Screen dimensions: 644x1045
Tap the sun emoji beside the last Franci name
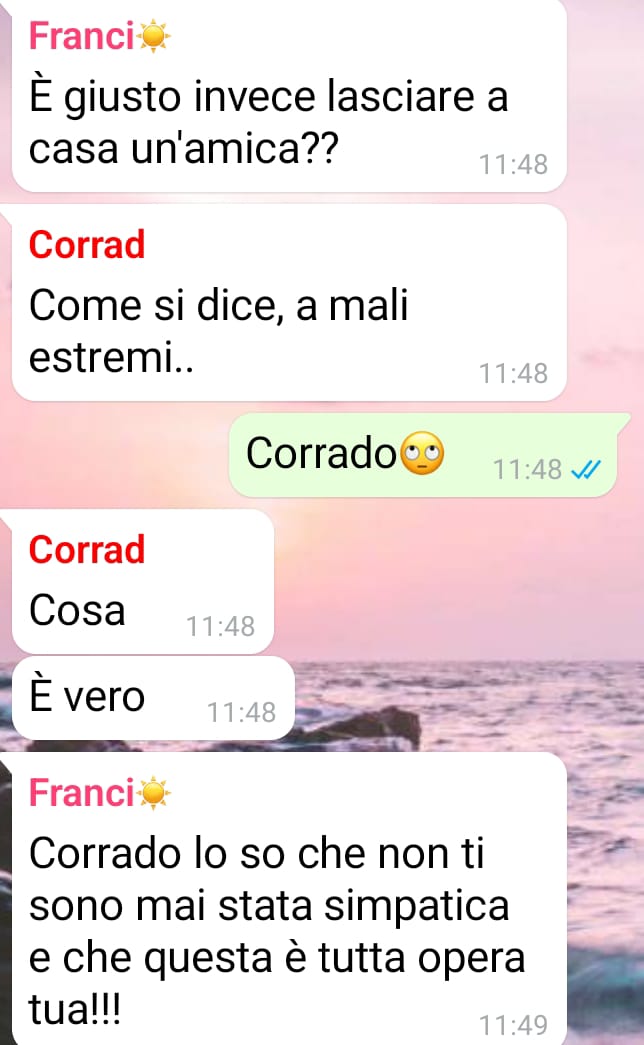pos(154,793)
